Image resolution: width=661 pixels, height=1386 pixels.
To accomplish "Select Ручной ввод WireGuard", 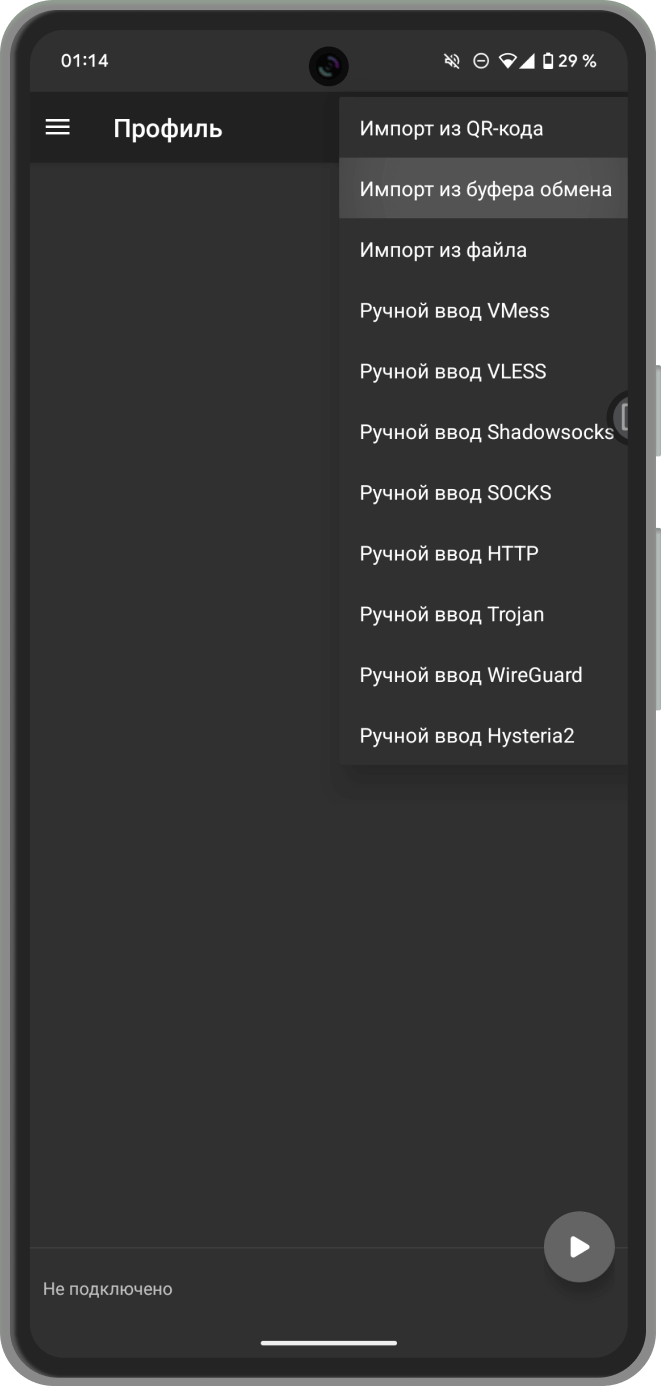I will [483, 675].
